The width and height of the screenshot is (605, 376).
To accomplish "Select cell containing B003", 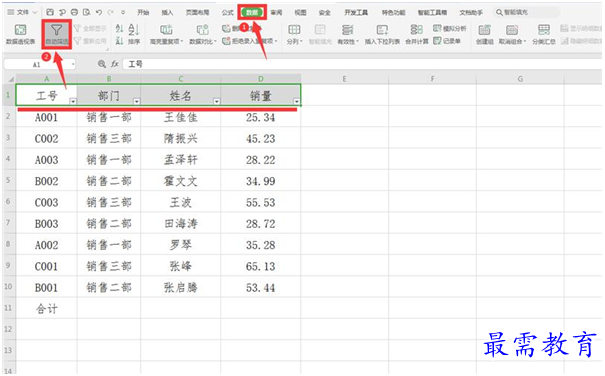I will click(46, 223).
